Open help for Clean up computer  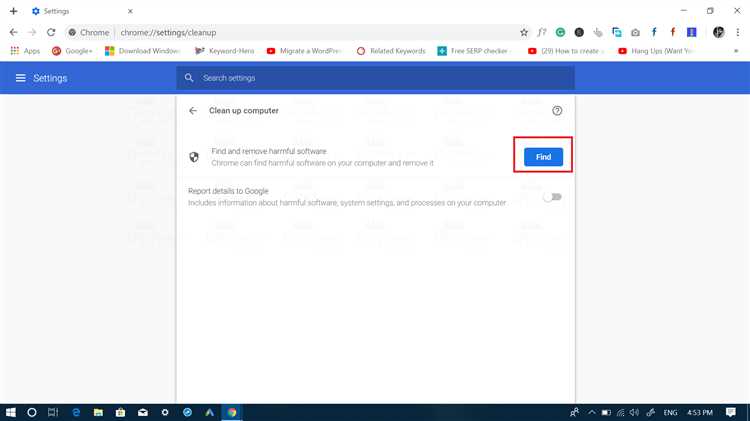coord(557,111)
